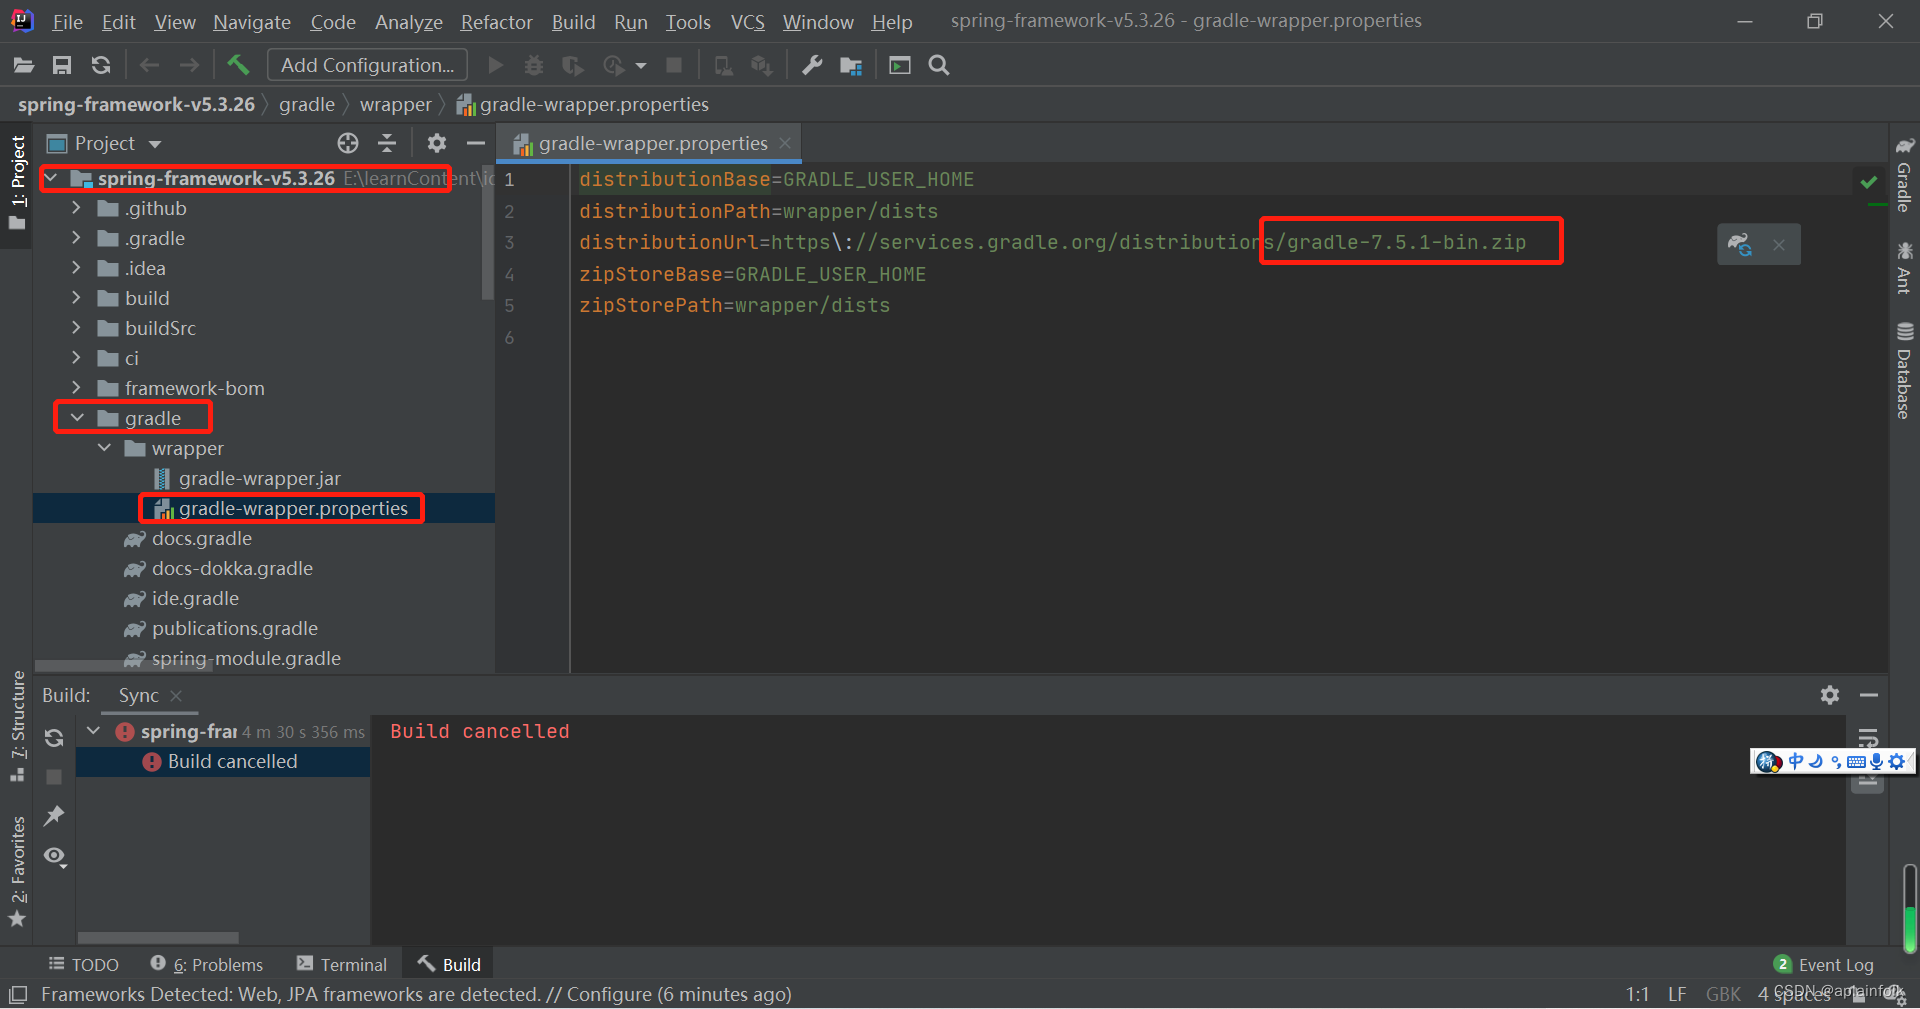Toggle the Ant side tool window
The width and height of the screenshot is (1920, 1009).
[1904, 267]
